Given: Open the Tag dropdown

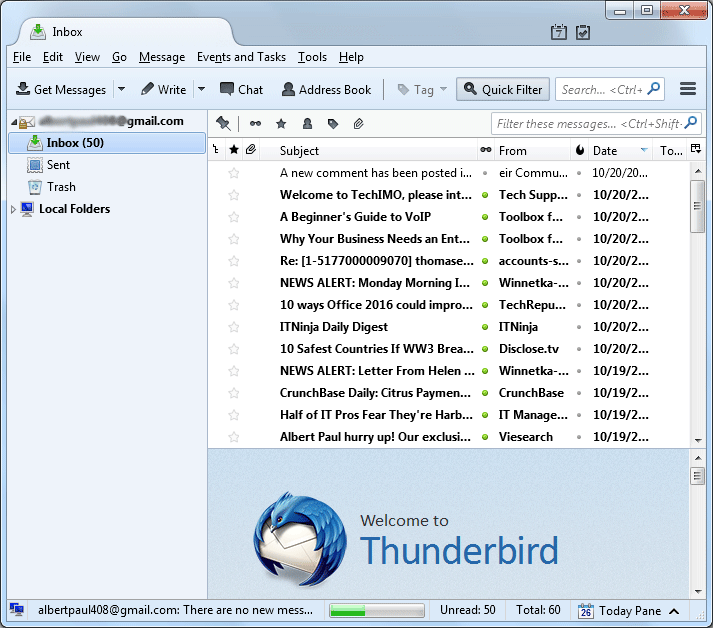Looking at the screenshot, I should point(422,90).
